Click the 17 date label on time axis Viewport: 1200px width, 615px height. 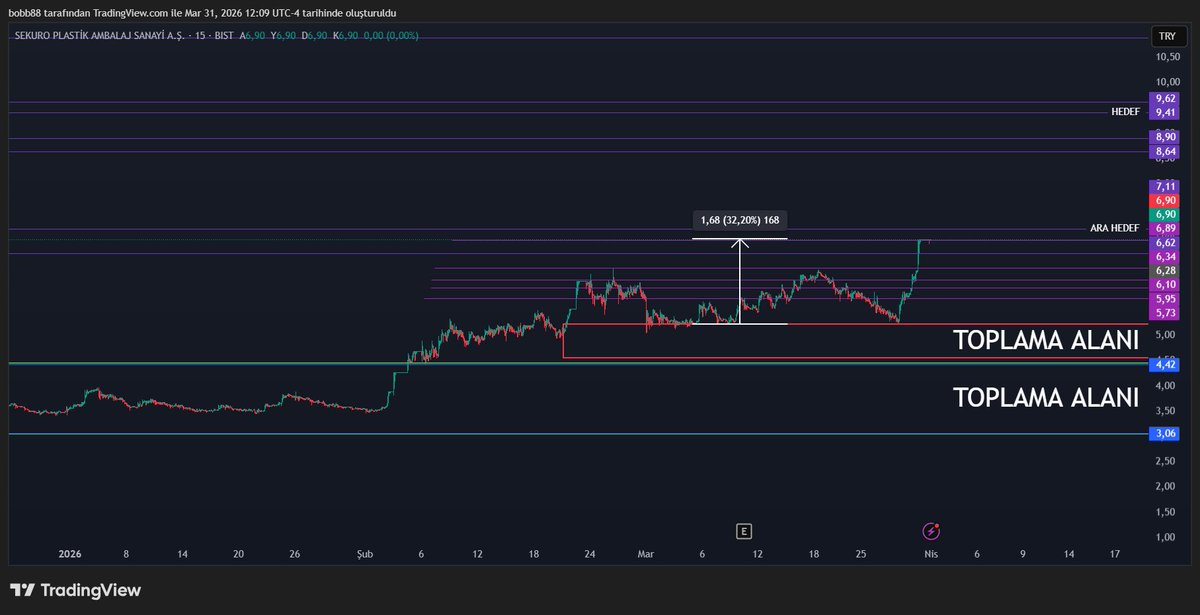click(x=1115, y=554)
